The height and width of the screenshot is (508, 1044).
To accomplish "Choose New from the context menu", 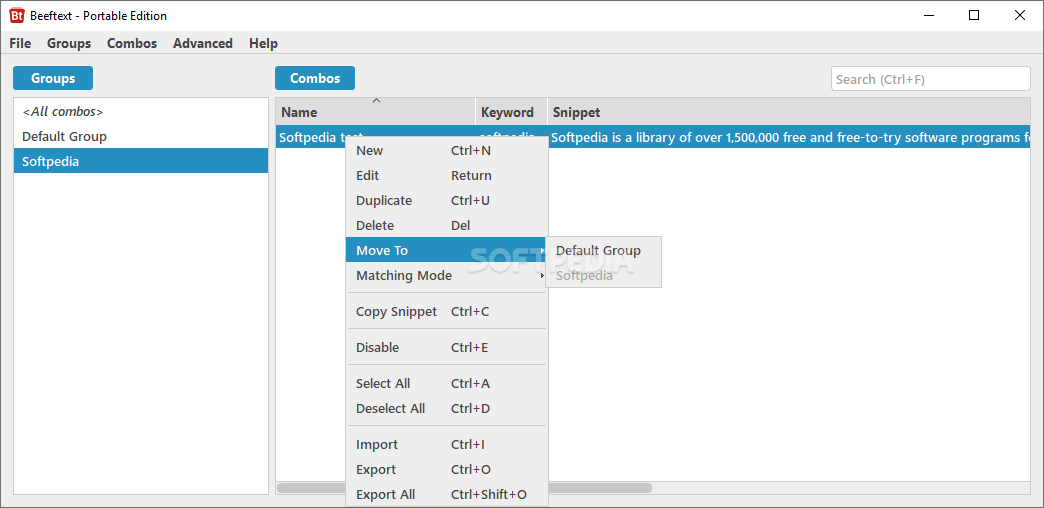I will click(447, 150).
